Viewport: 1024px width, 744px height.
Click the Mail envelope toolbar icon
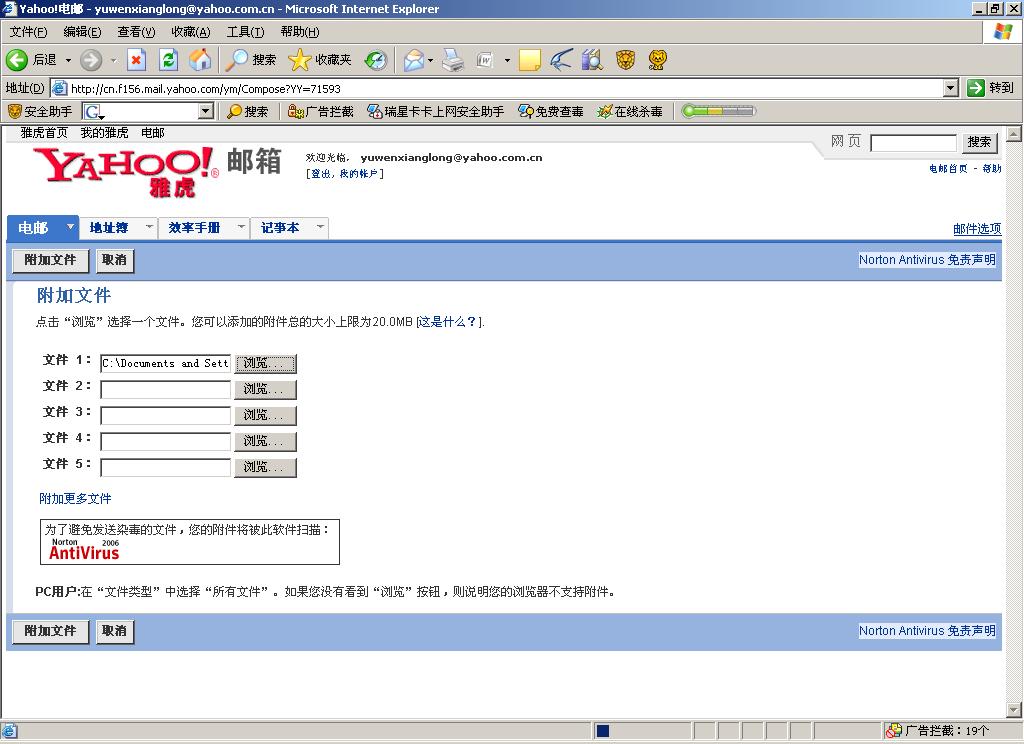[413, 60]
